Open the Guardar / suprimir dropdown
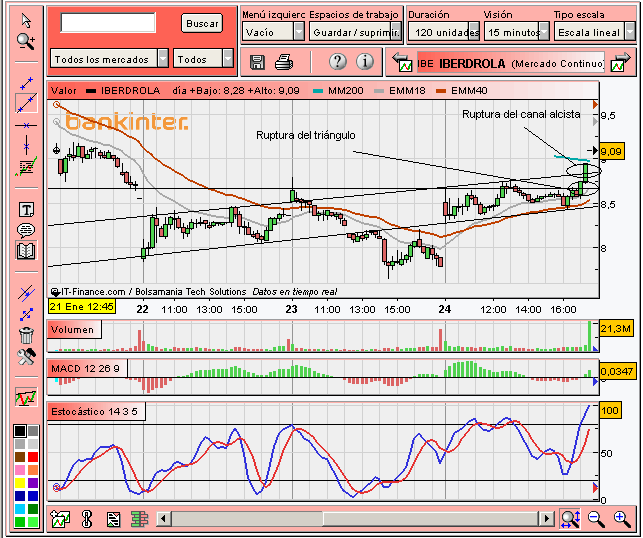The width and height of the screenshot is (643, 538). 355,32
